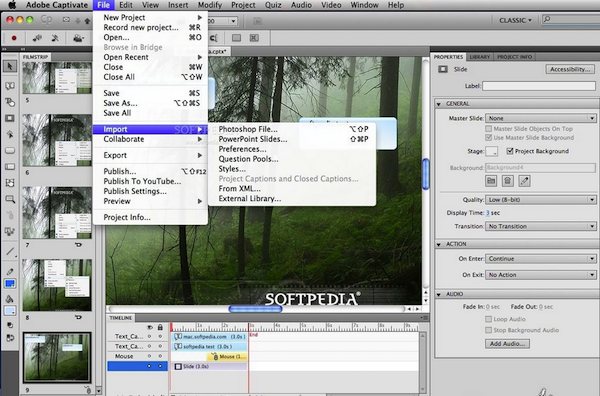The height and width of the screenshot is (396, 600).
Task: Select the button object tool
Action: [x=10, y=150]
